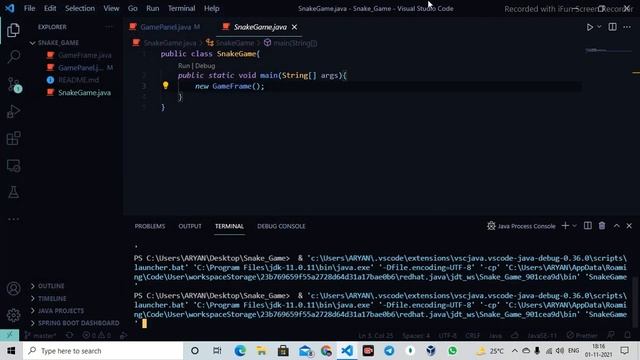Open the Run and Debug view
Viewport: 640px width, 360px height.
tap(13, 111)
